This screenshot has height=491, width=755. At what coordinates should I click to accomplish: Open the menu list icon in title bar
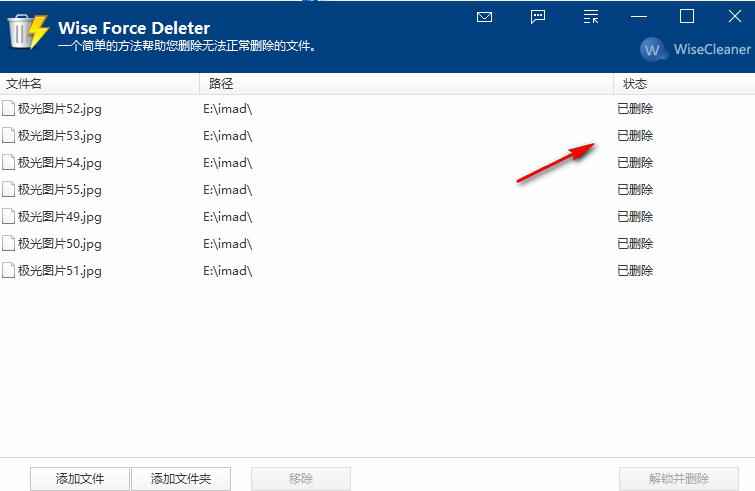tap(591, 17)
